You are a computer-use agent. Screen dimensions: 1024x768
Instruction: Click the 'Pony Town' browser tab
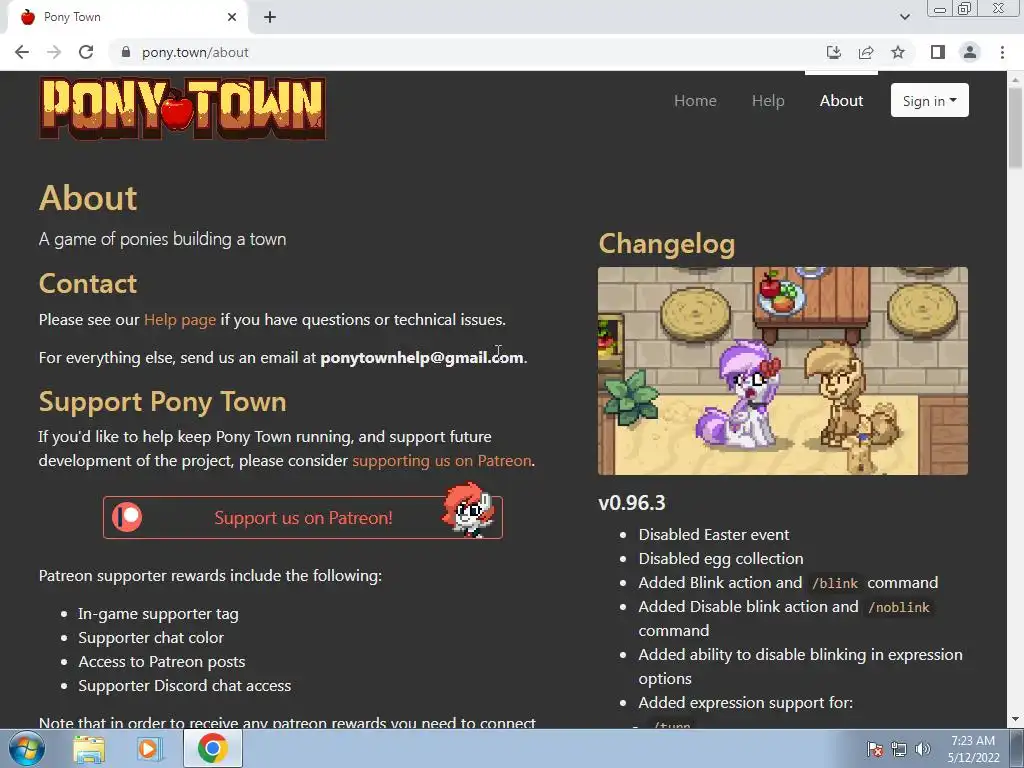(128, 17)
